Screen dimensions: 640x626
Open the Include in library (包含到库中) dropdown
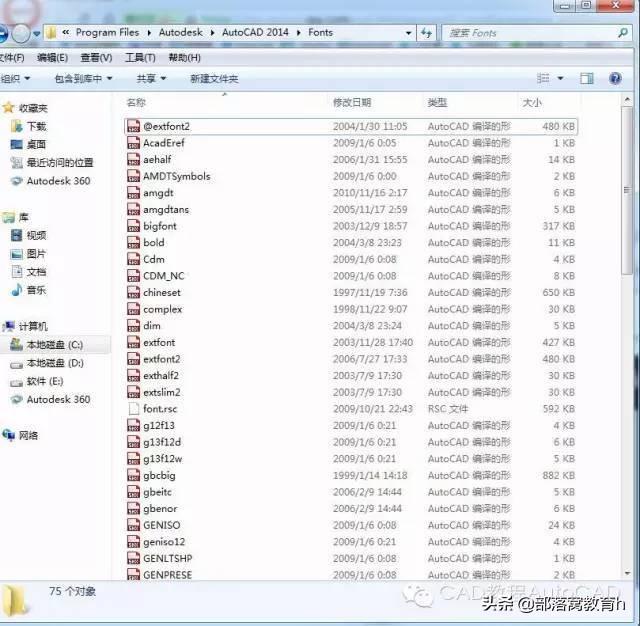[83, 78]
